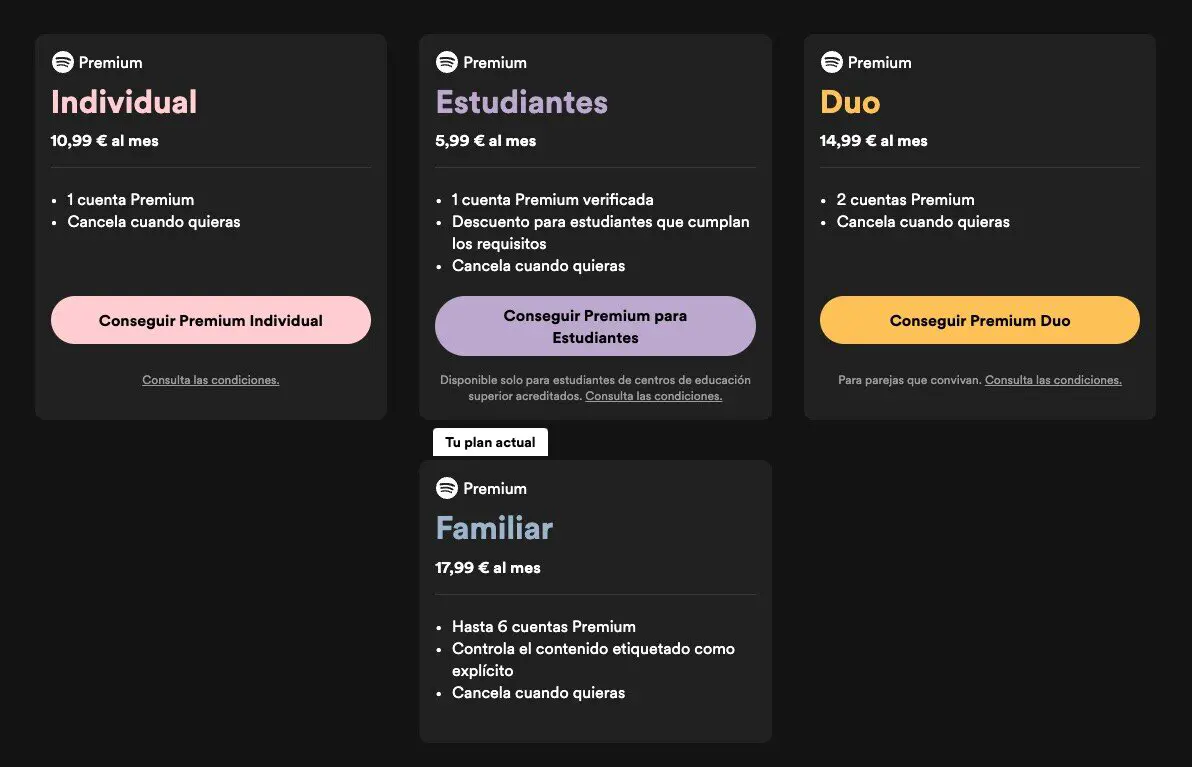Image resolution: width=1192 pixels, height=767 pixels.
Task: Select the 14,99 € al mes price
Action: (873, 141)
